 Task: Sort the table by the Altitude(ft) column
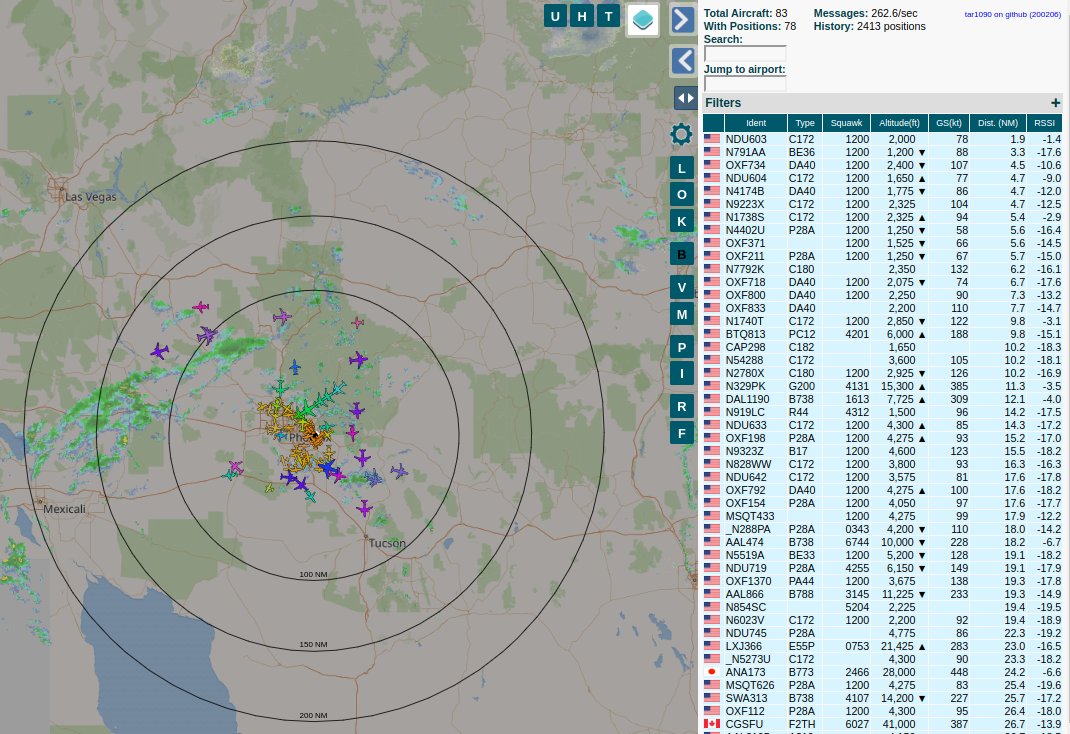(x=899, y=123)
